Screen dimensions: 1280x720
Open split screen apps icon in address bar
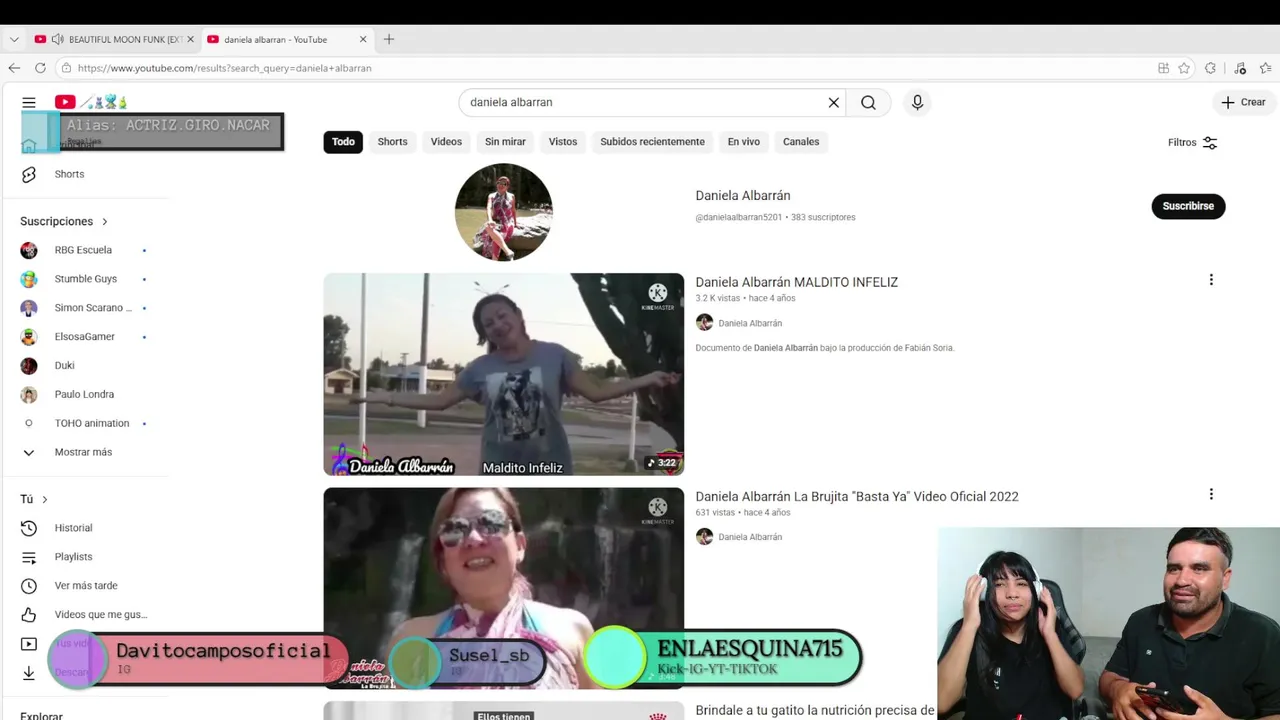[x=1163, y=68]
